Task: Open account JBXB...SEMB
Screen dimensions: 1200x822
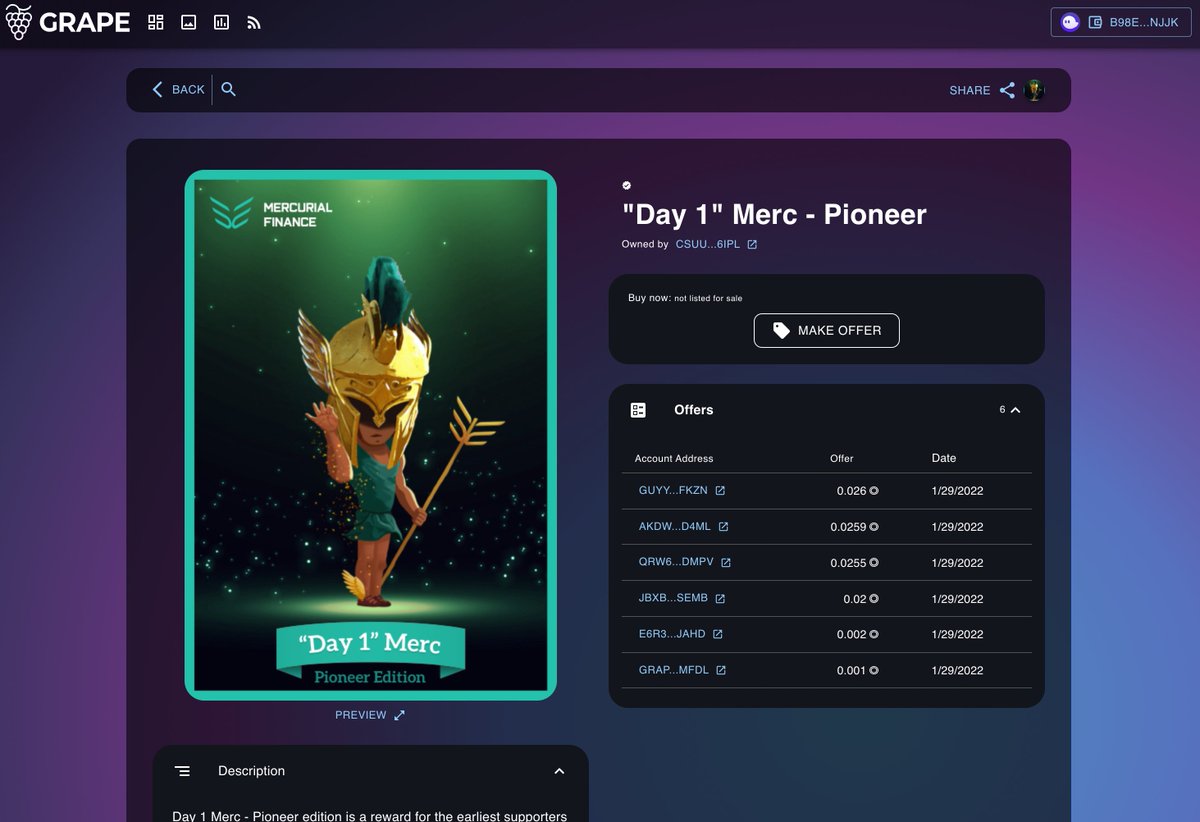Action: click(673, 598)
